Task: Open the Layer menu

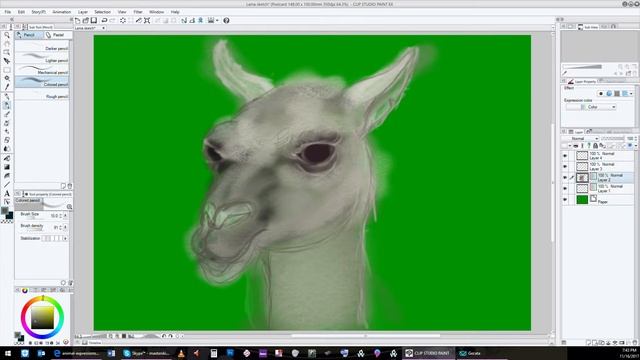Action: [83, 12]
